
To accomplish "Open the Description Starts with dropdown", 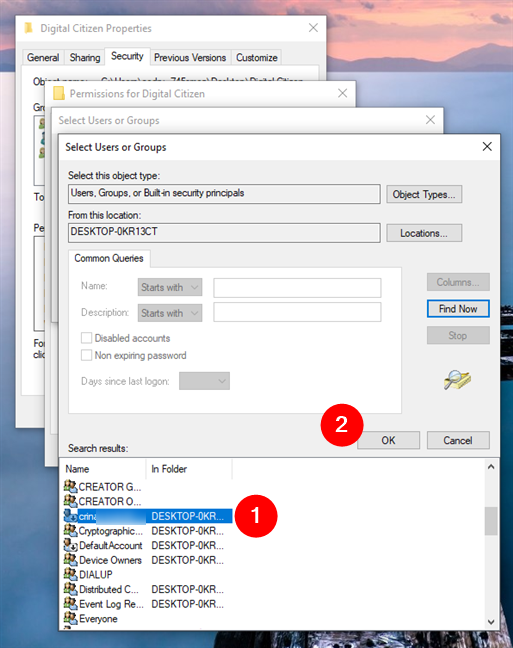I will coord(170,313).
